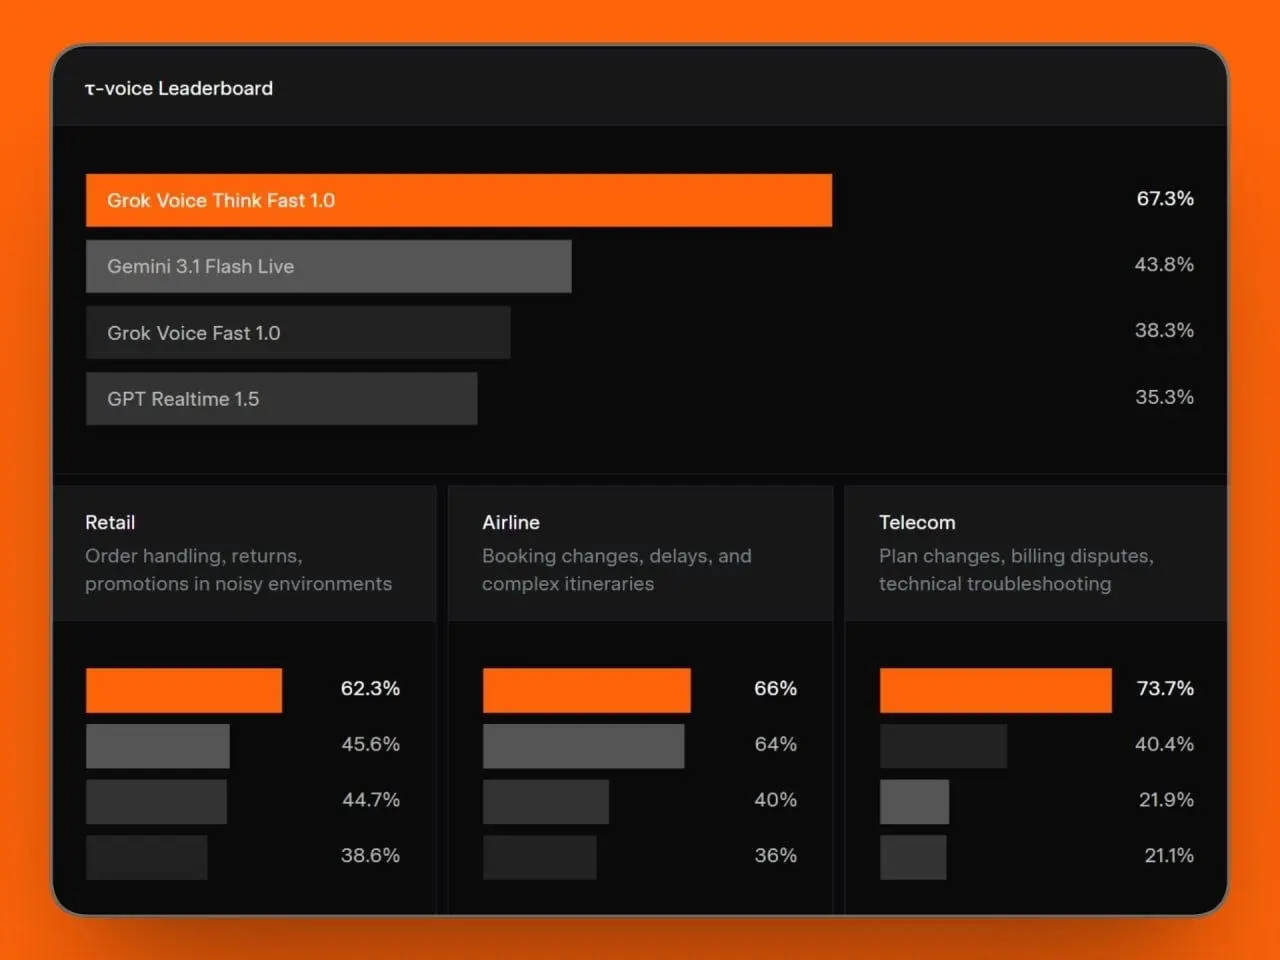Image resolution: width=1280 pixels, height=960 pixels.
Task: Select the gray bar beside 40%
Action: (x=546, y=802)
